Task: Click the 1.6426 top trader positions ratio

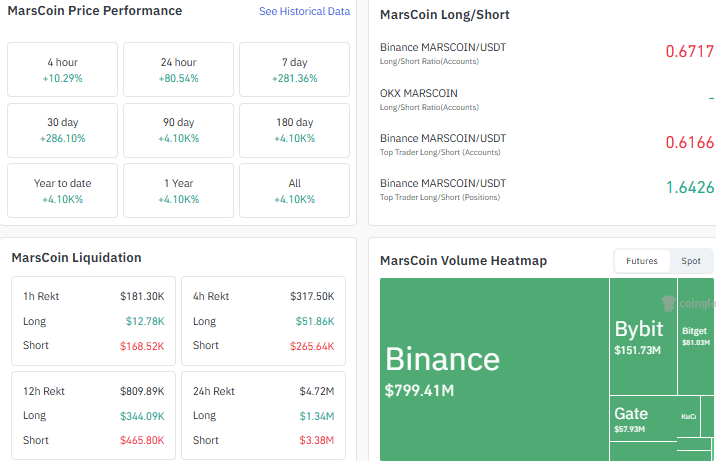Action: click(690, 187)
